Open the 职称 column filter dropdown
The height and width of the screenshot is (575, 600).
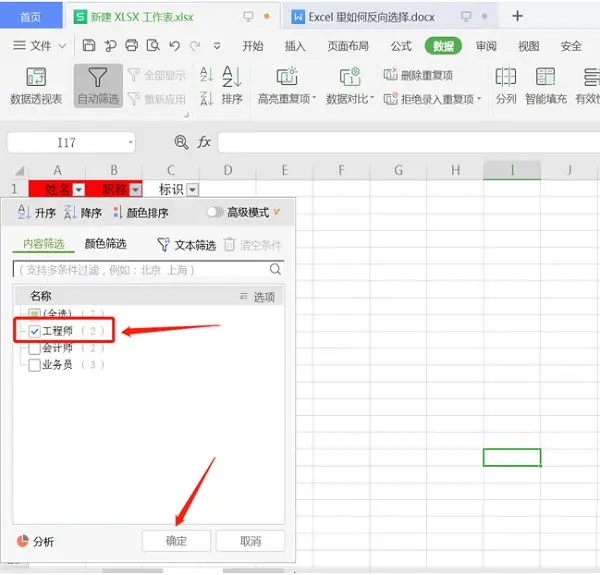click(136, 189)
